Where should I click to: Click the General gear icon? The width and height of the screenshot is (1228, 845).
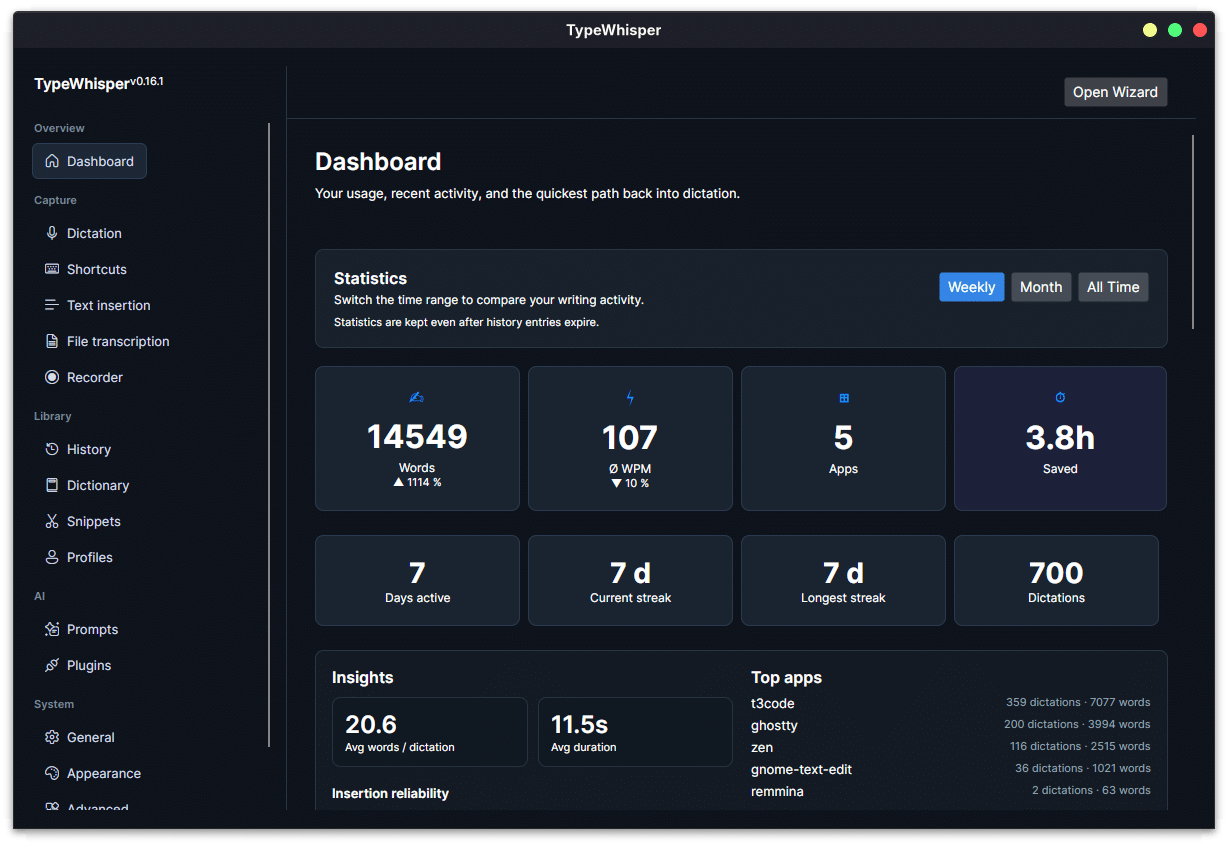pyautogui.click(x=52, y=737)
